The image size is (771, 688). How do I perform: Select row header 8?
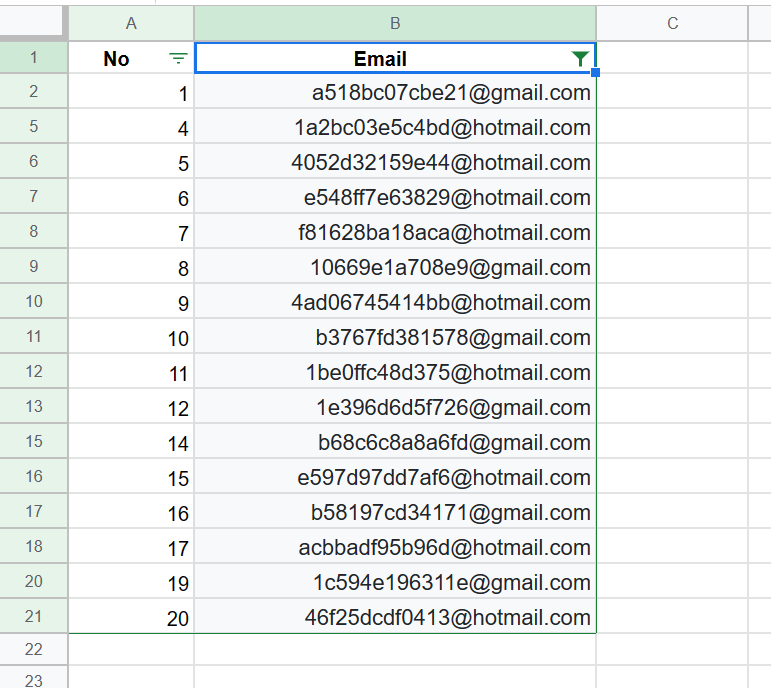click(33, 231)
